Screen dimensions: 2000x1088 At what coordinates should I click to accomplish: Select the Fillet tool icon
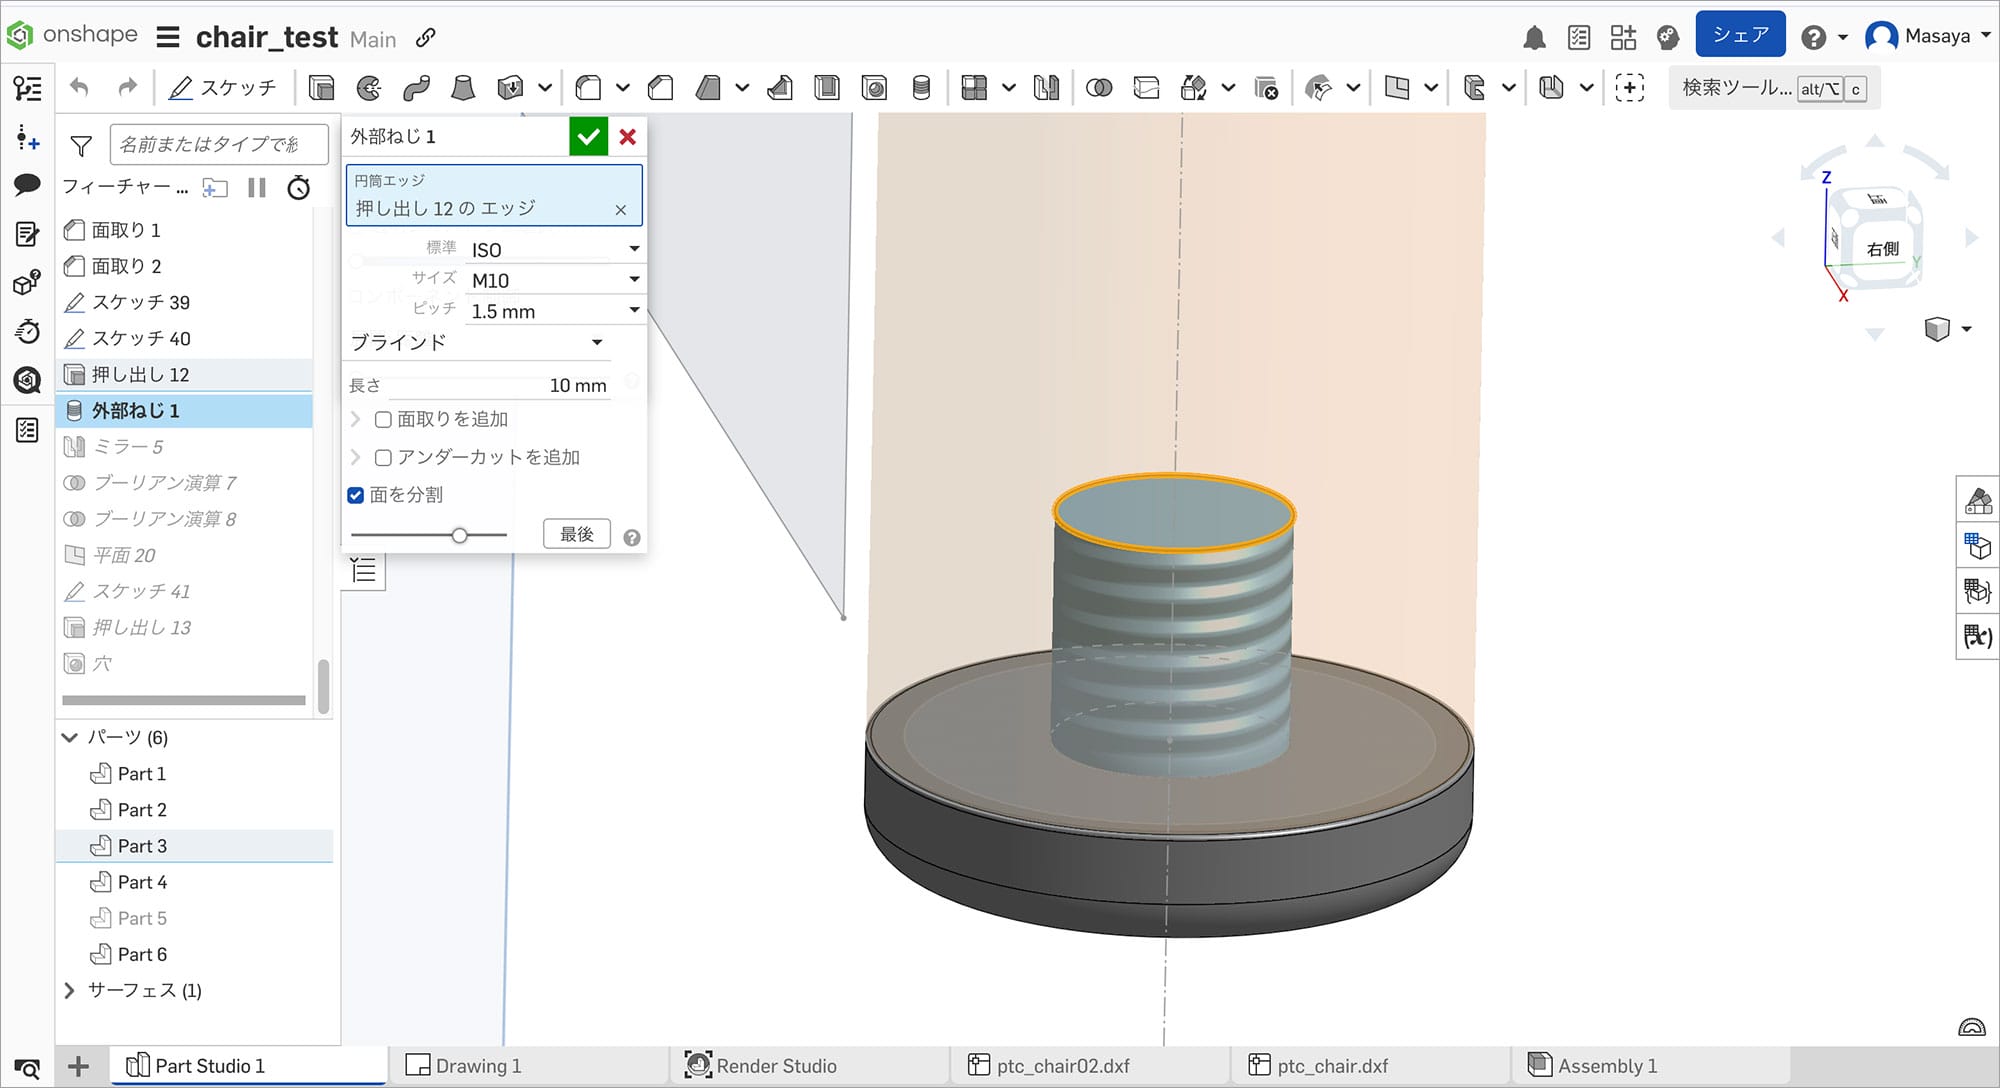click(588, 88)
